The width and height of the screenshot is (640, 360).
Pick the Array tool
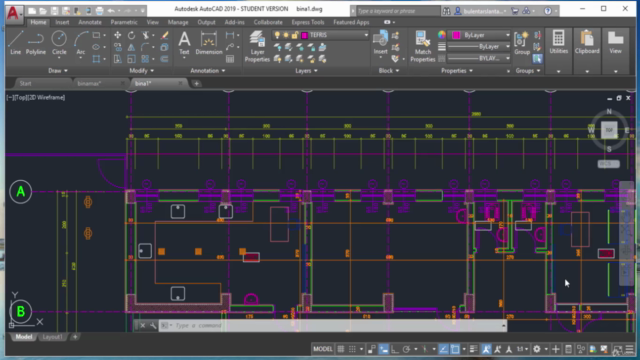point(145,59)
